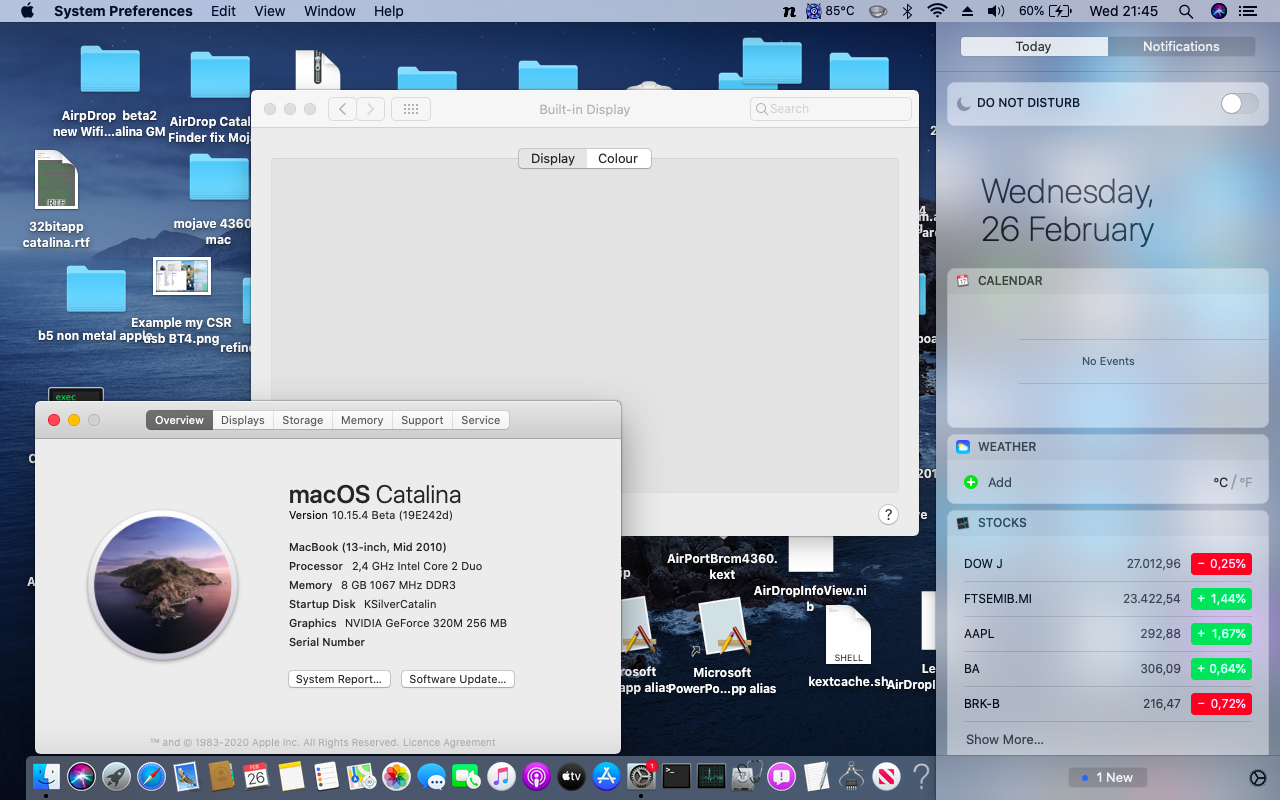1280x800 pixels.
Task: Click the 85°C temperature monitor icon
Action: click(830, 11)
